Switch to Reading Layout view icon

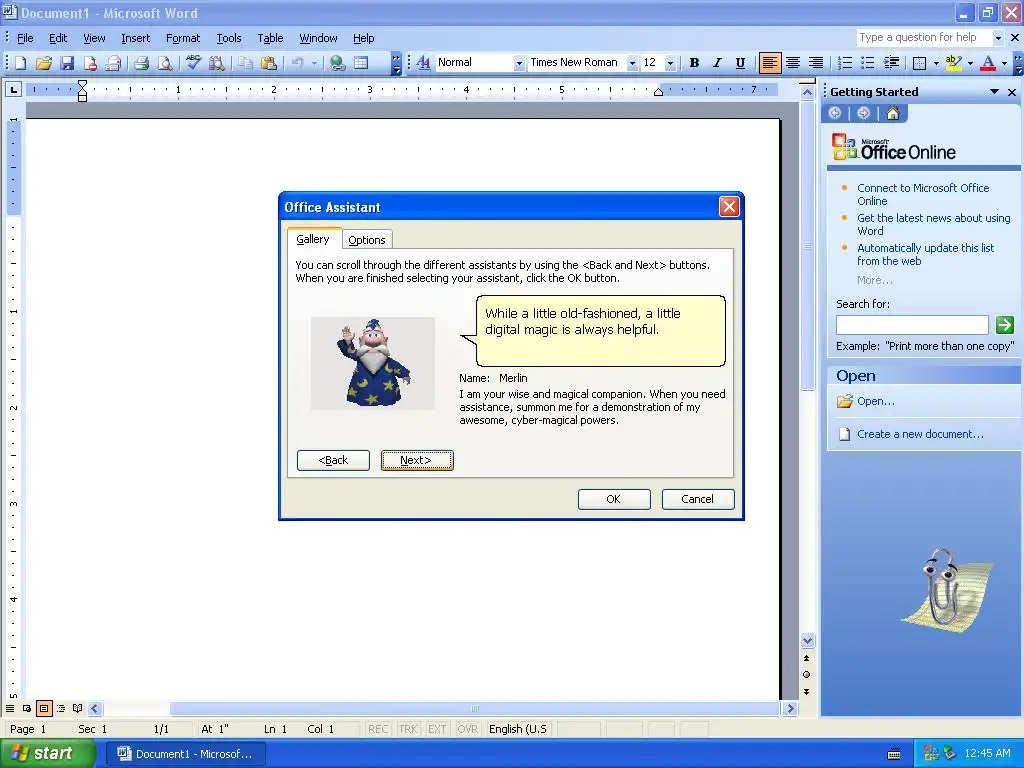coord(78,709)
